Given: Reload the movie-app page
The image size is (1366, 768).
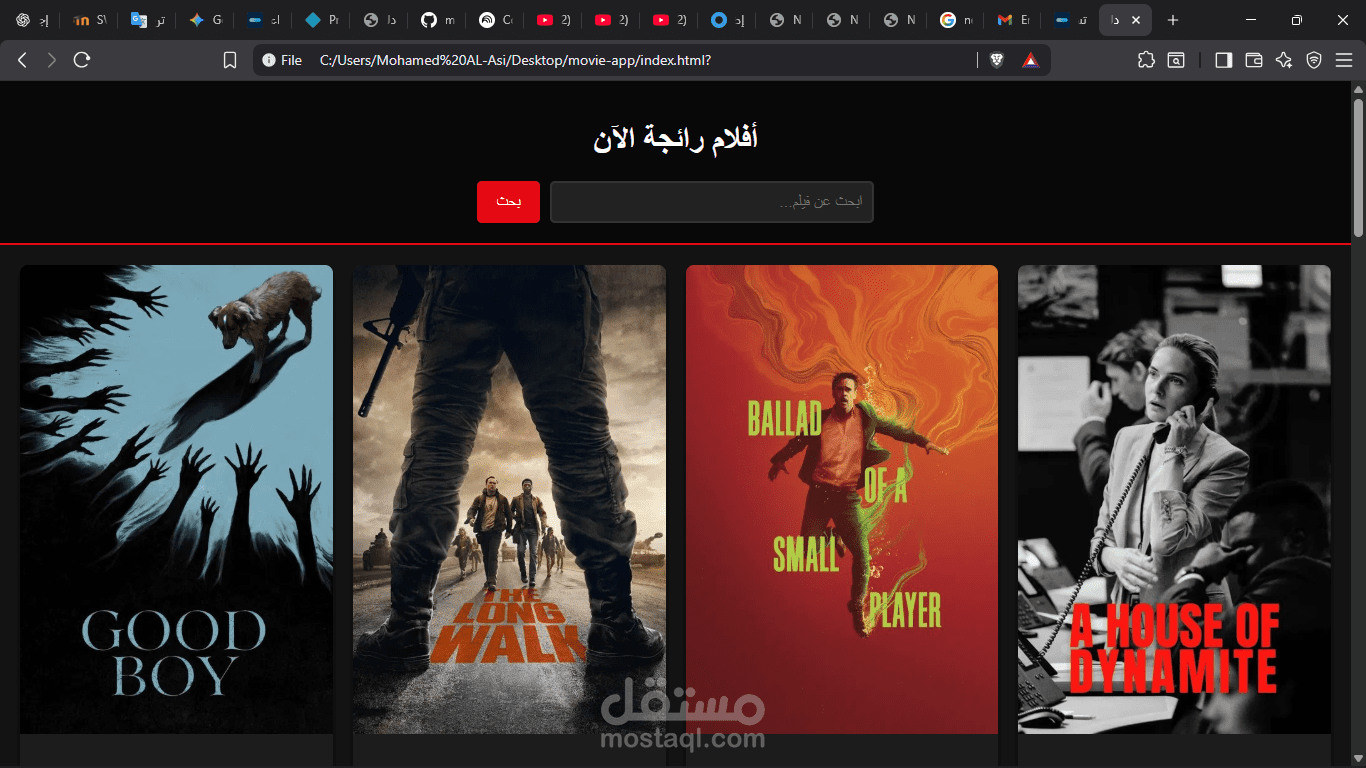Looking at the screenshot, I should point(81,59).
